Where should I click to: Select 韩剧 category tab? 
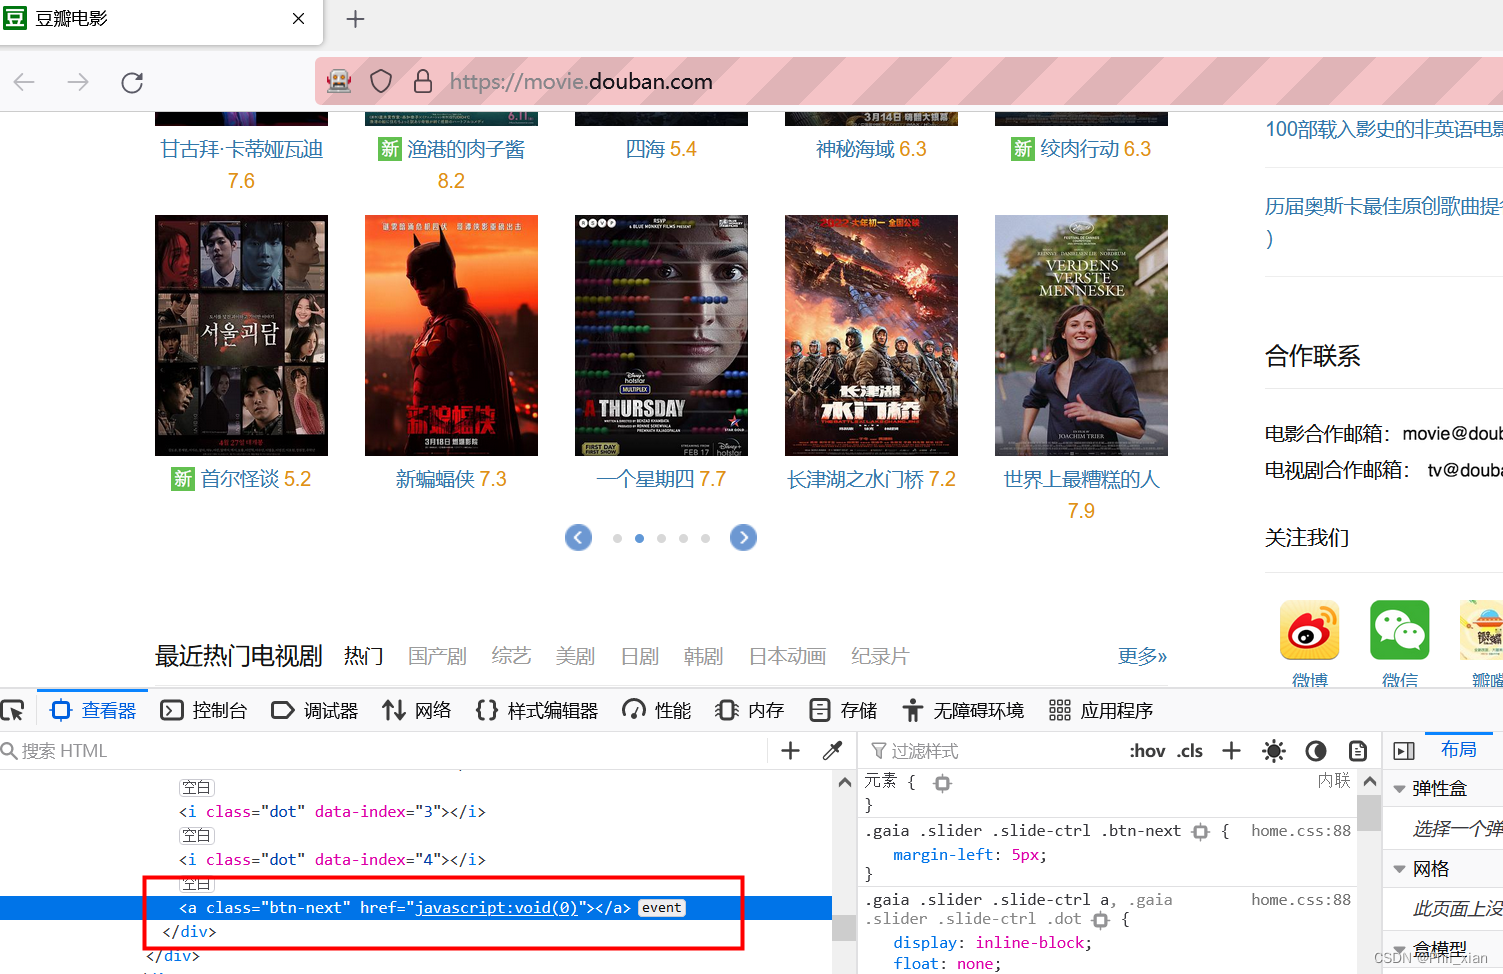(703, 656)
